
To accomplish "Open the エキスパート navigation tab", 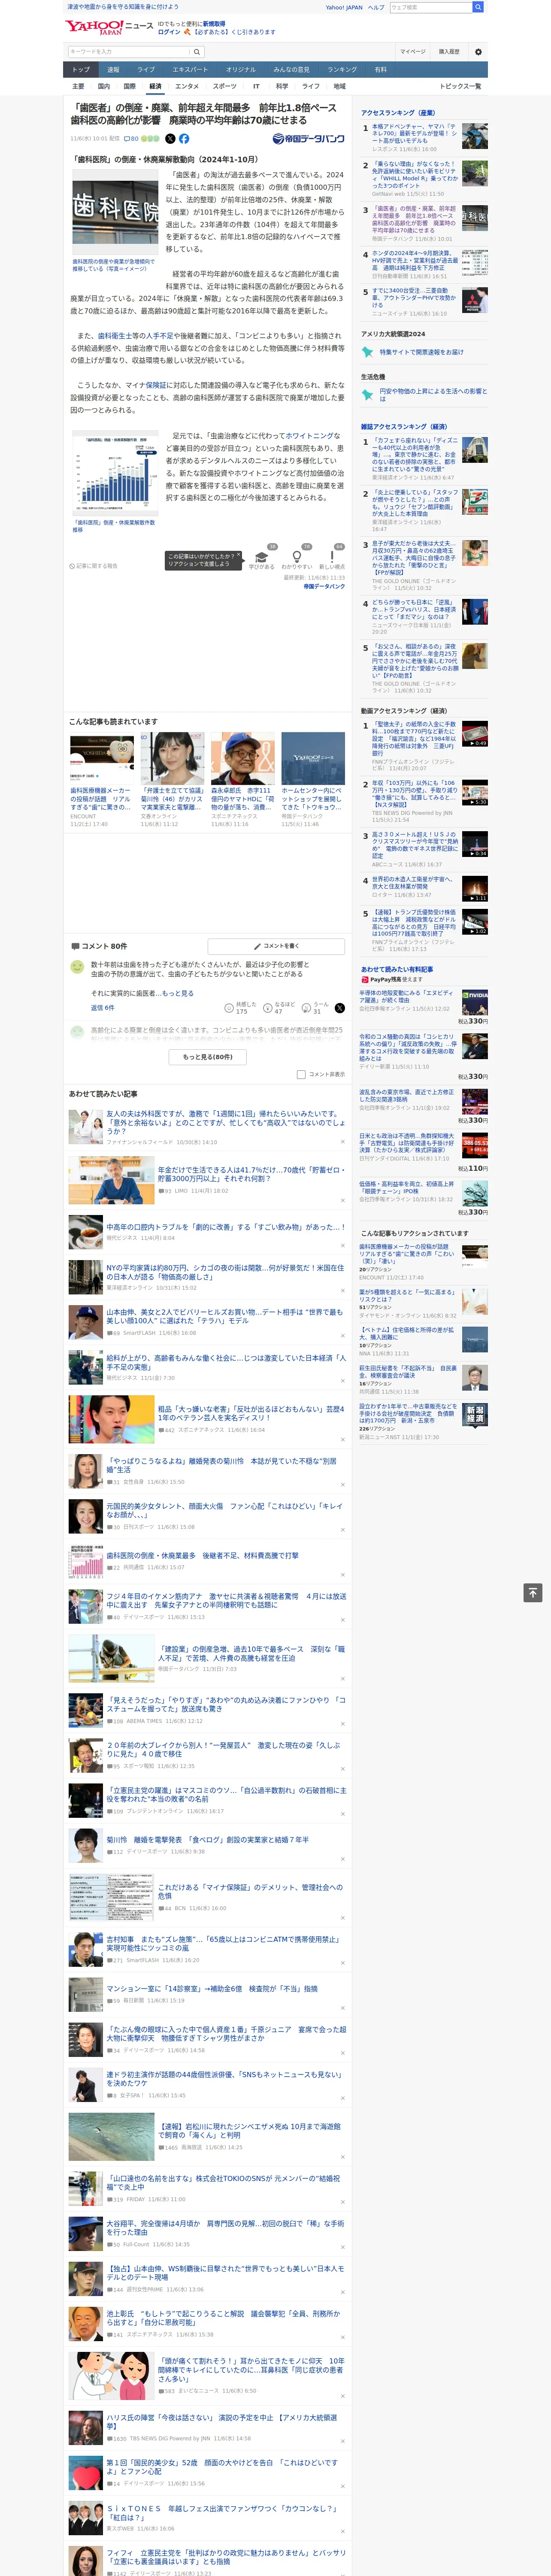I will coord(190,69).
